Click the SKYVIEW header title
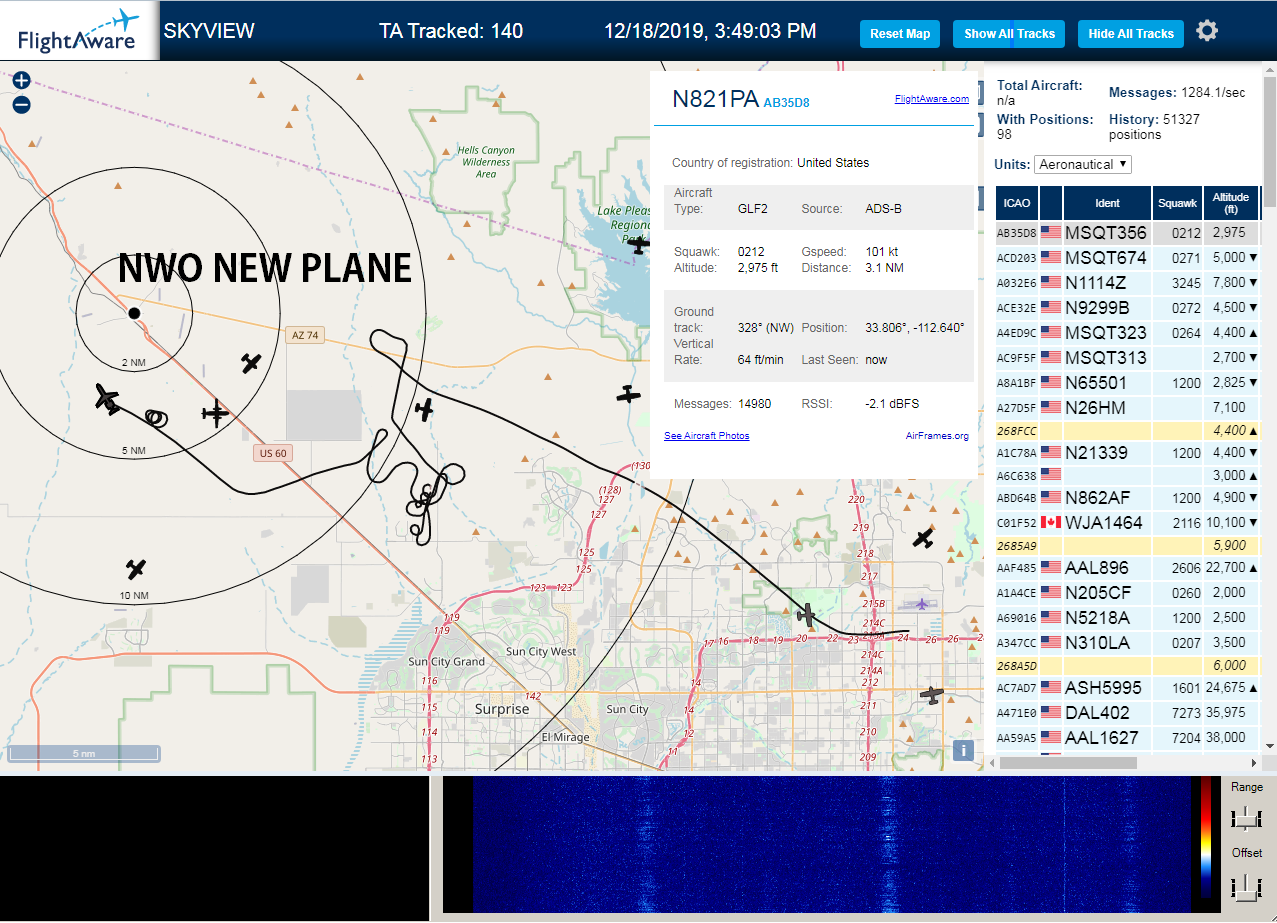 point(209,31)
